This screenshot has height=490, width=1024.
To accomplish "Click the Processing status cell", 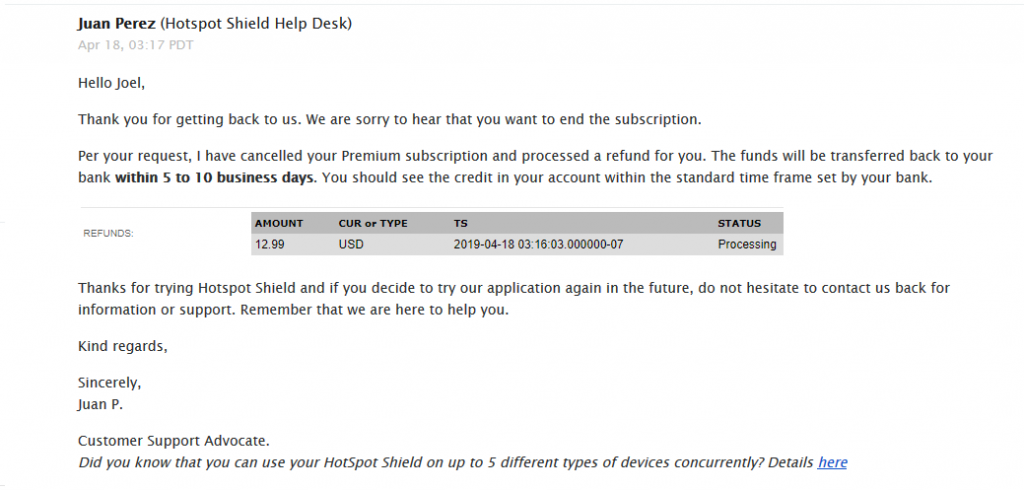I will (x=747, y=245).
